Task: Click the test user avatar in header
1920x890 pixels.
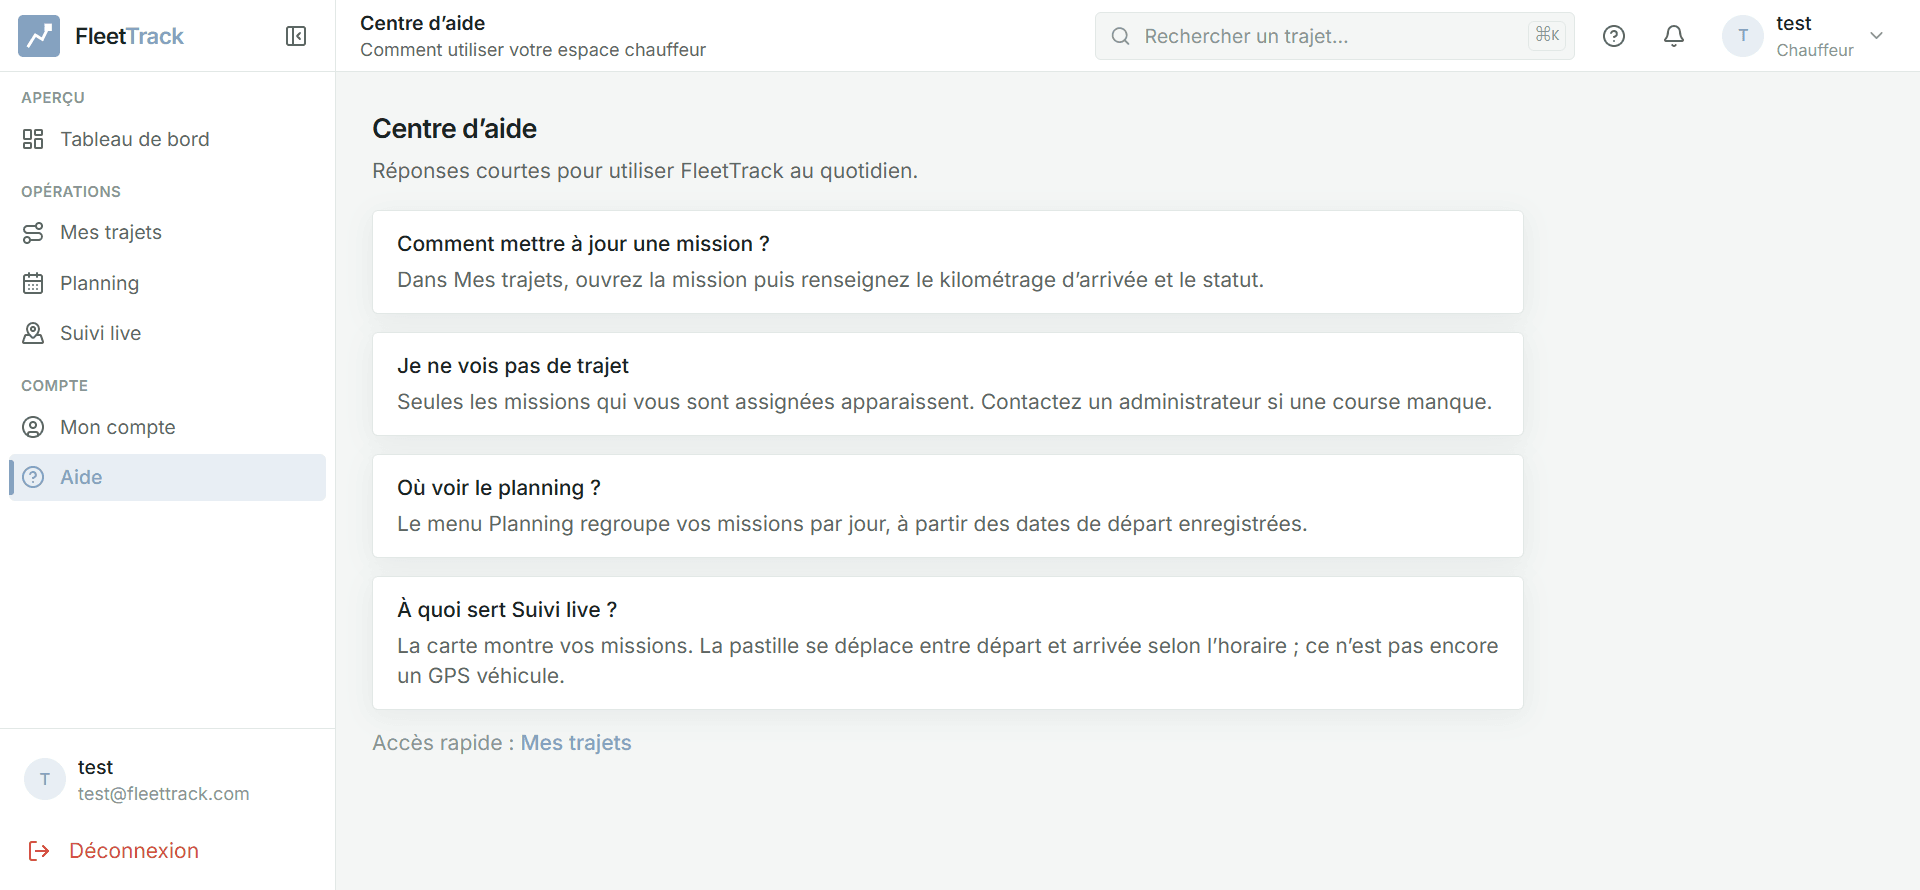Action: (1743, 36)
